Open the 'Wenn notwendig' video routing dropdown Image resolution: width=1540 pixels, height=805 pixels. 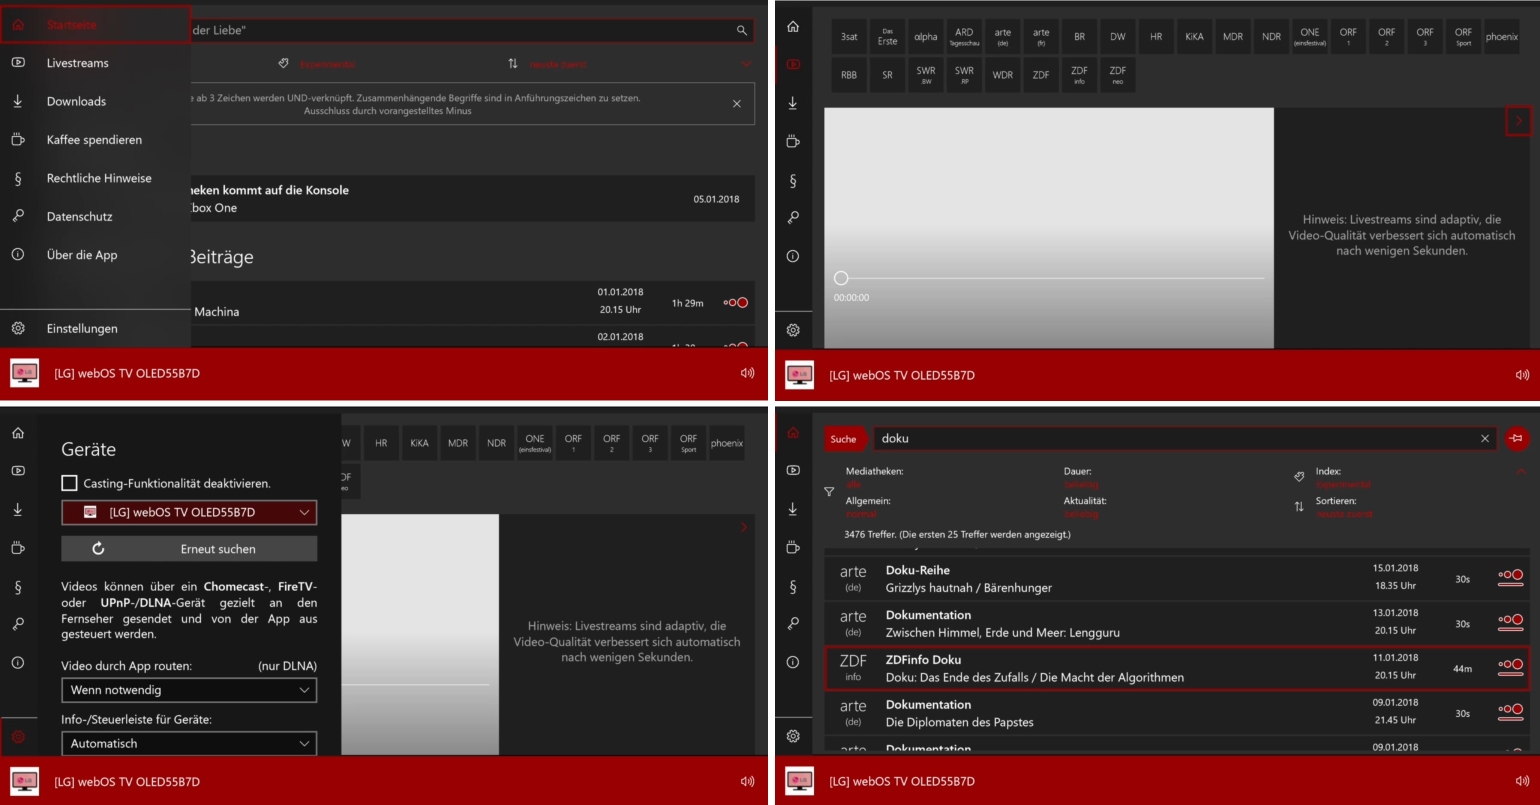189,690
